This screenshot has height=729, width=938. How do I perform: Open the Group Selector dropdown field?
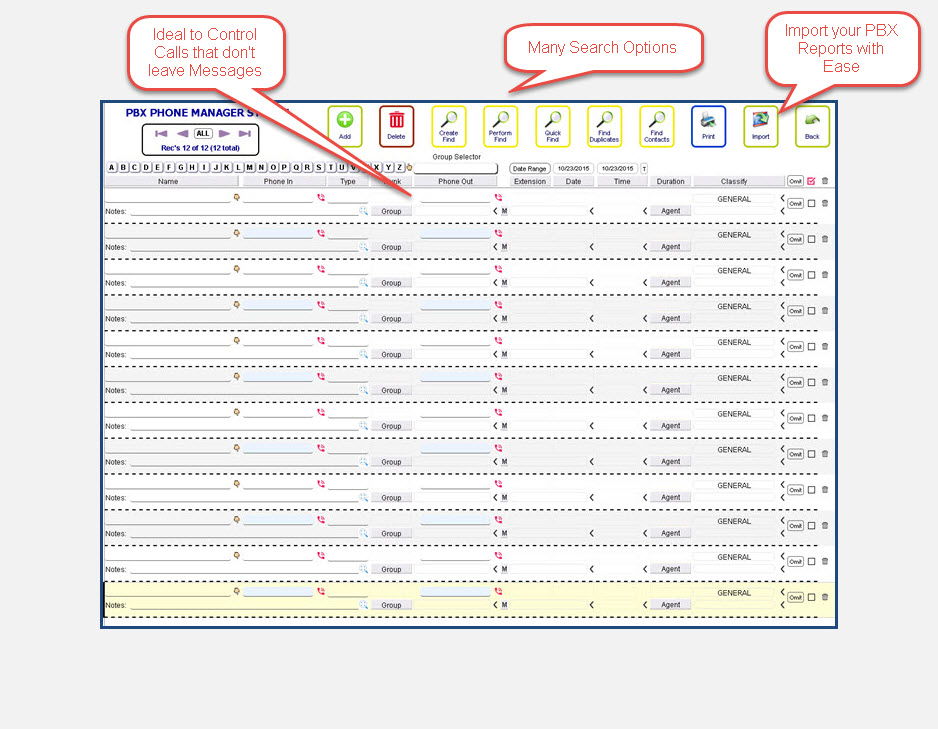tap(456, 168)
